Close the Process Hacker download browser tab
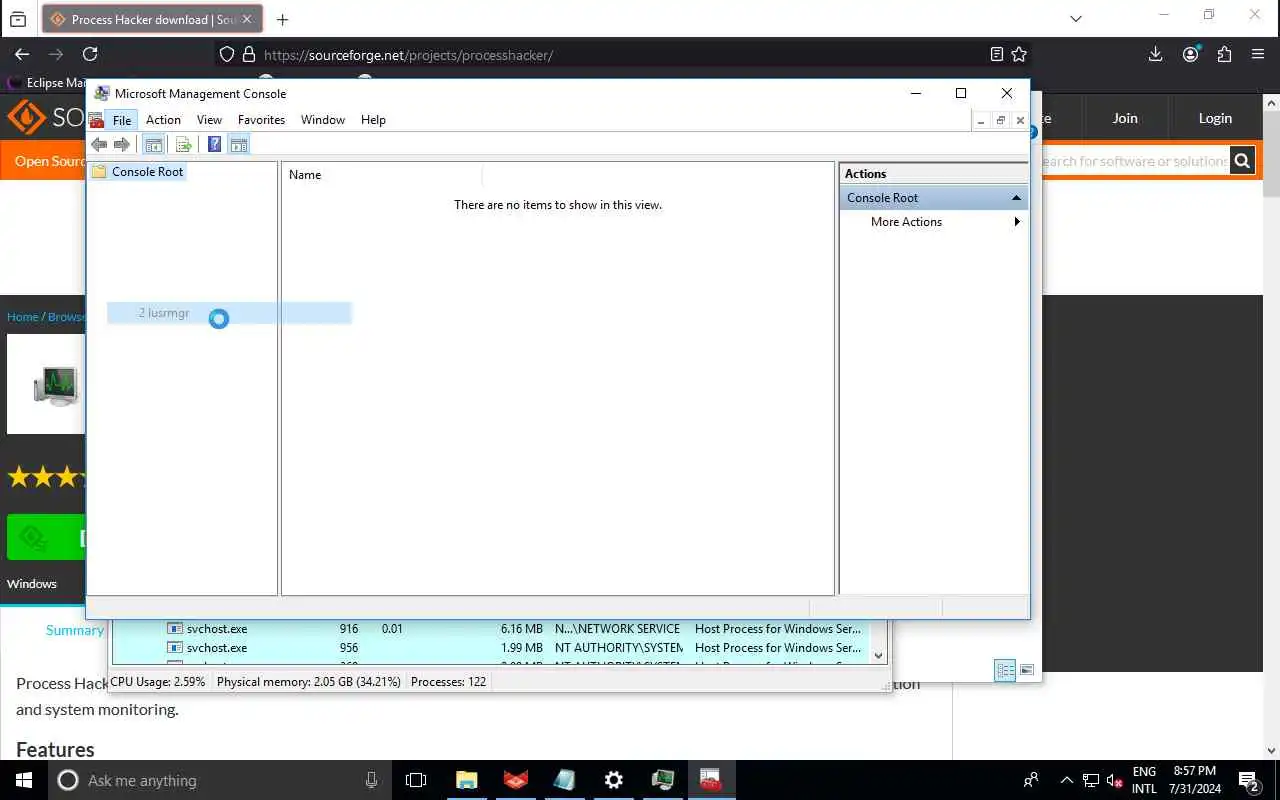This screenshot has height=800, width=1280. point(247,19)
